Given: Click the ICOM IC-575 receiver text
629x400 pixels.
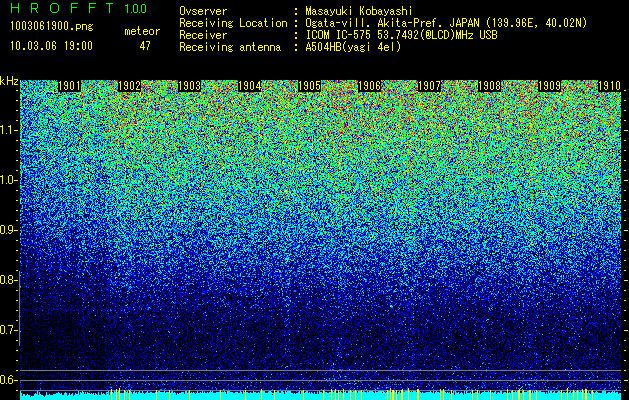Looking at the screenshot, I should [x=401, y=35].
